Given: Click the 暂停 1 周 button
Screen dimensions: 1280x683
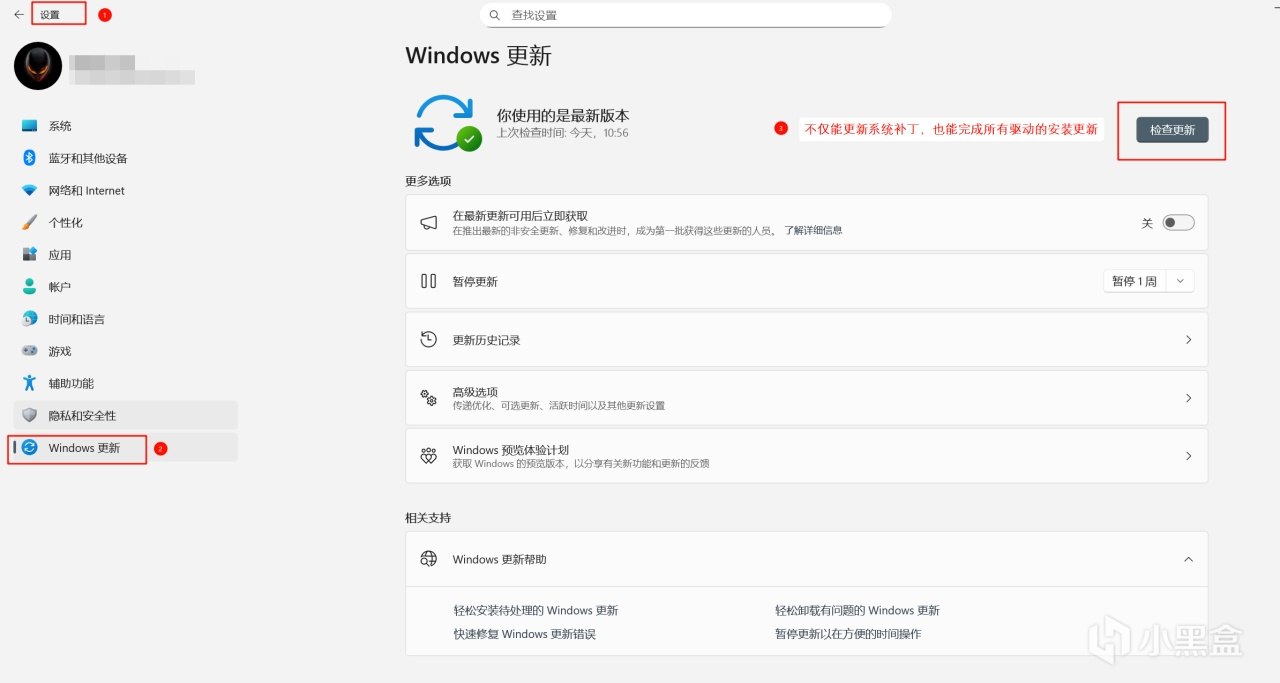Looking at the screenshot, I should point(1135,281).
